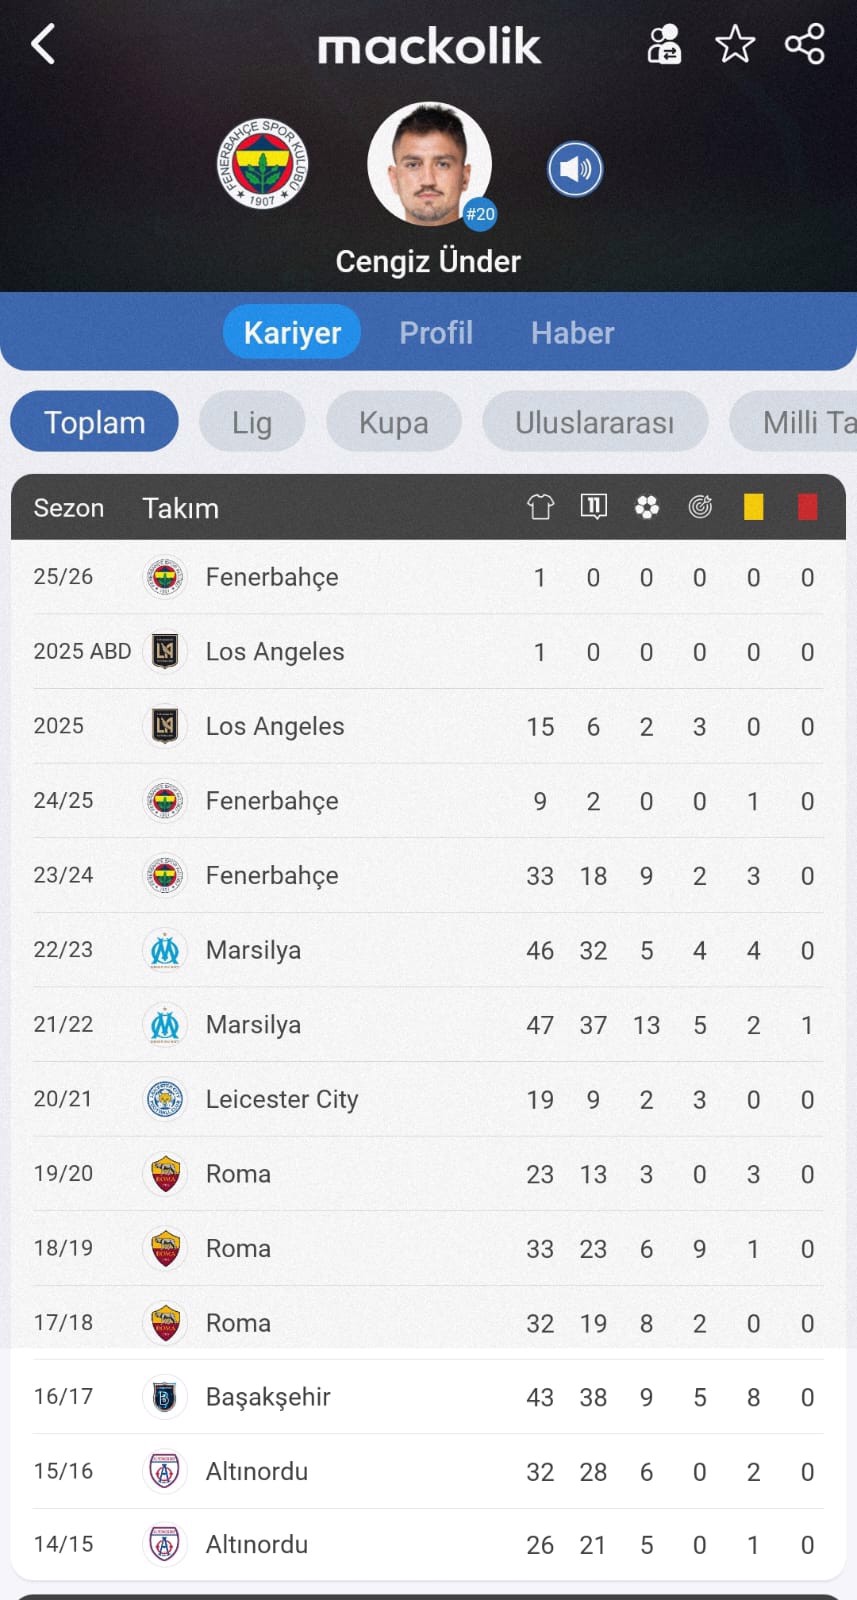Tap the assists target icon column header
Screen dimensions: 857x1600
[x=700, y=507]
